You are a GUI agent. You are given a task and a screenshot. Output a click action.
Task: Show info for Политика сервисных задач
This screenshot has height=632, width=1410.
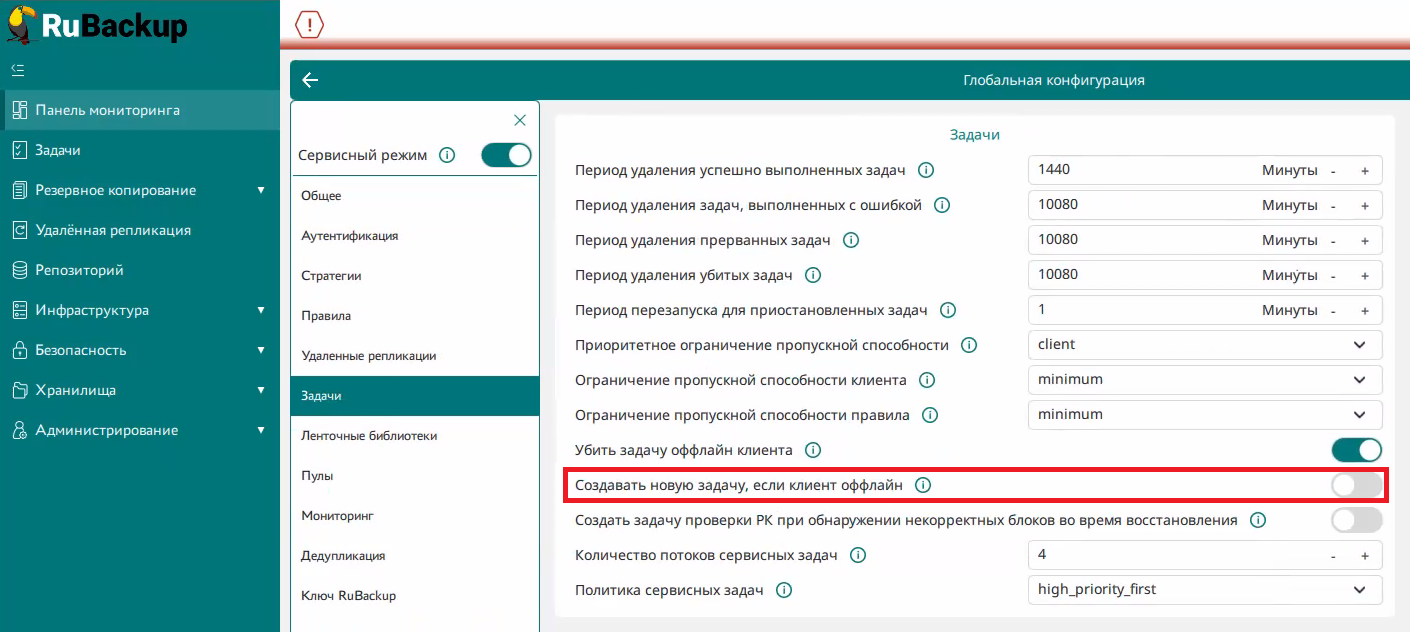(784, 590)
